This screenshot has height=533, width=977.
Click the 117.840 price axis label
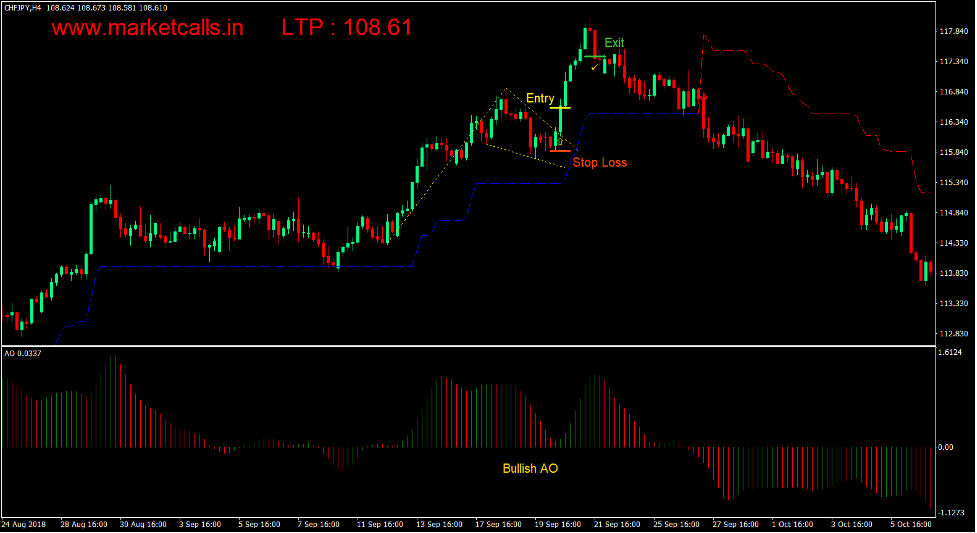coord(956,31)
